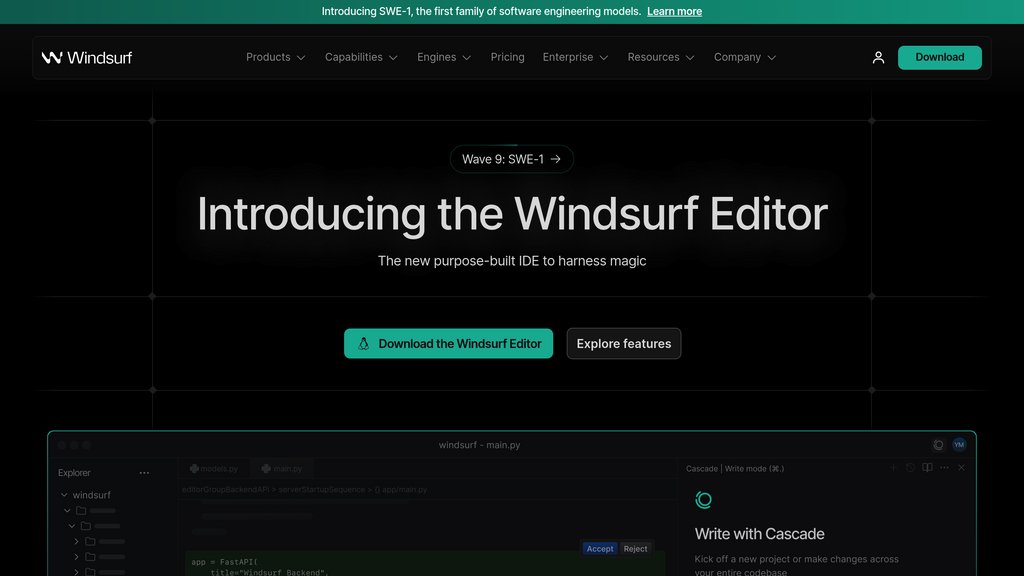Accept the suggested code change
The width and height of the screenshot is (1024, 576).
click(600, 548)
